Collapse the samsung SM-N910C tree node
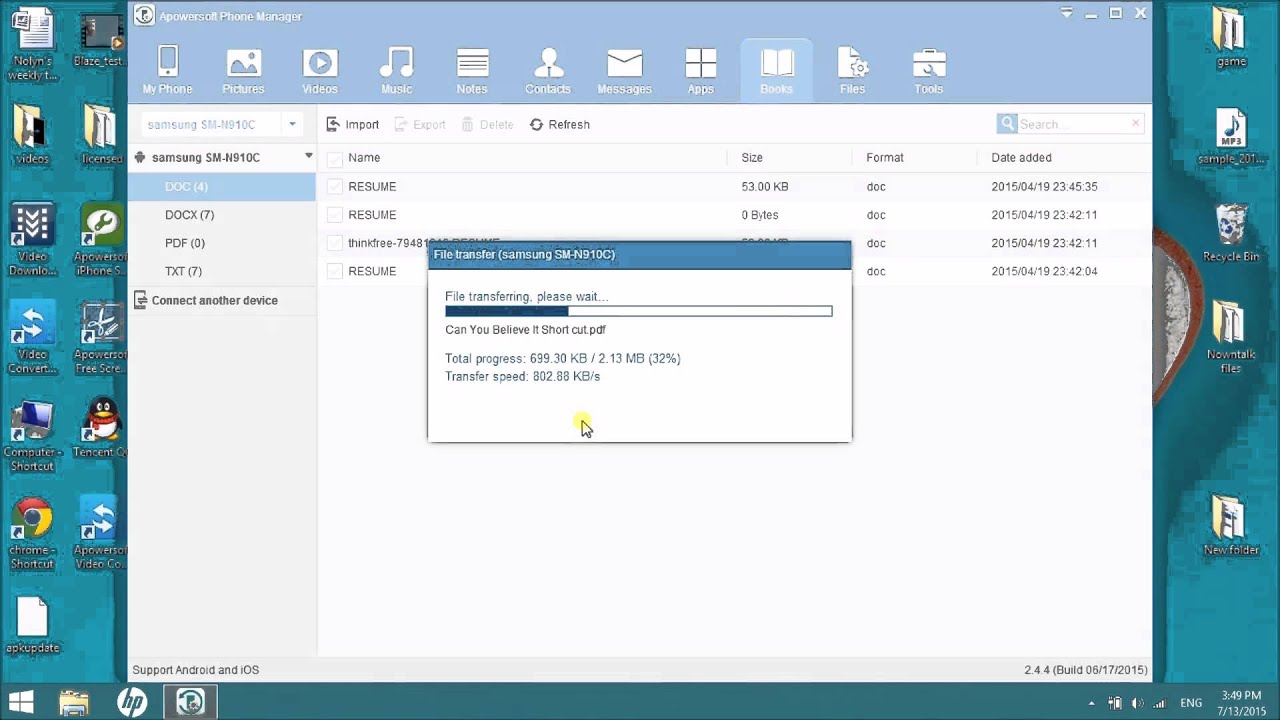 [x=308, y=156]
